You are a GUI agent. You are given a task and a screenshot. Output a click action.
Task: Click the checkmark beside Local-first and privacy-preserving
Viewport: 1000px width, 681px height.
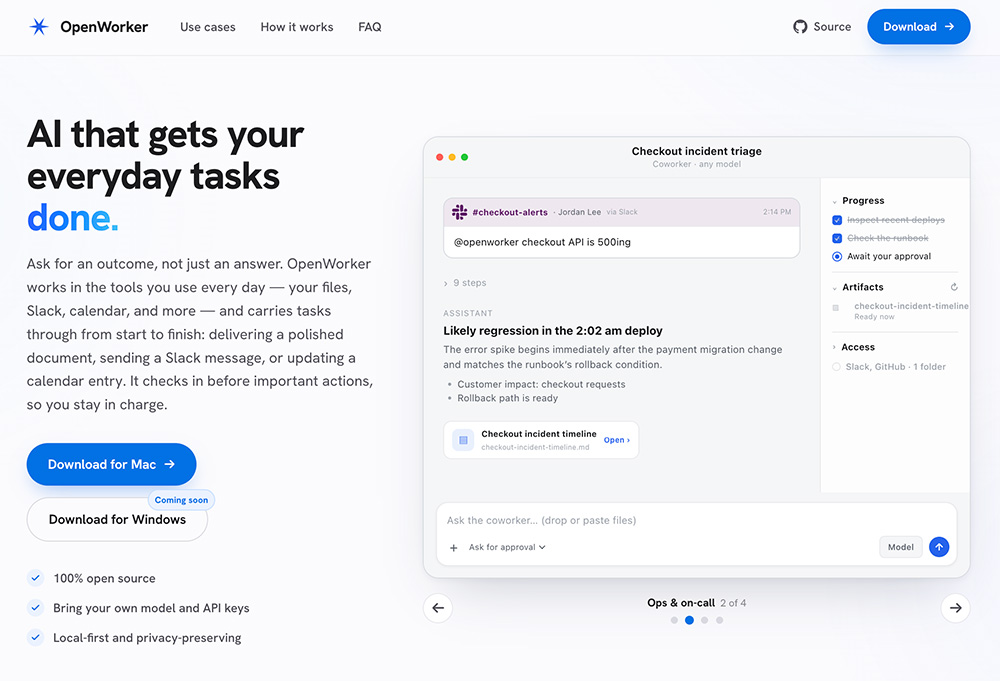coord(36,637)
